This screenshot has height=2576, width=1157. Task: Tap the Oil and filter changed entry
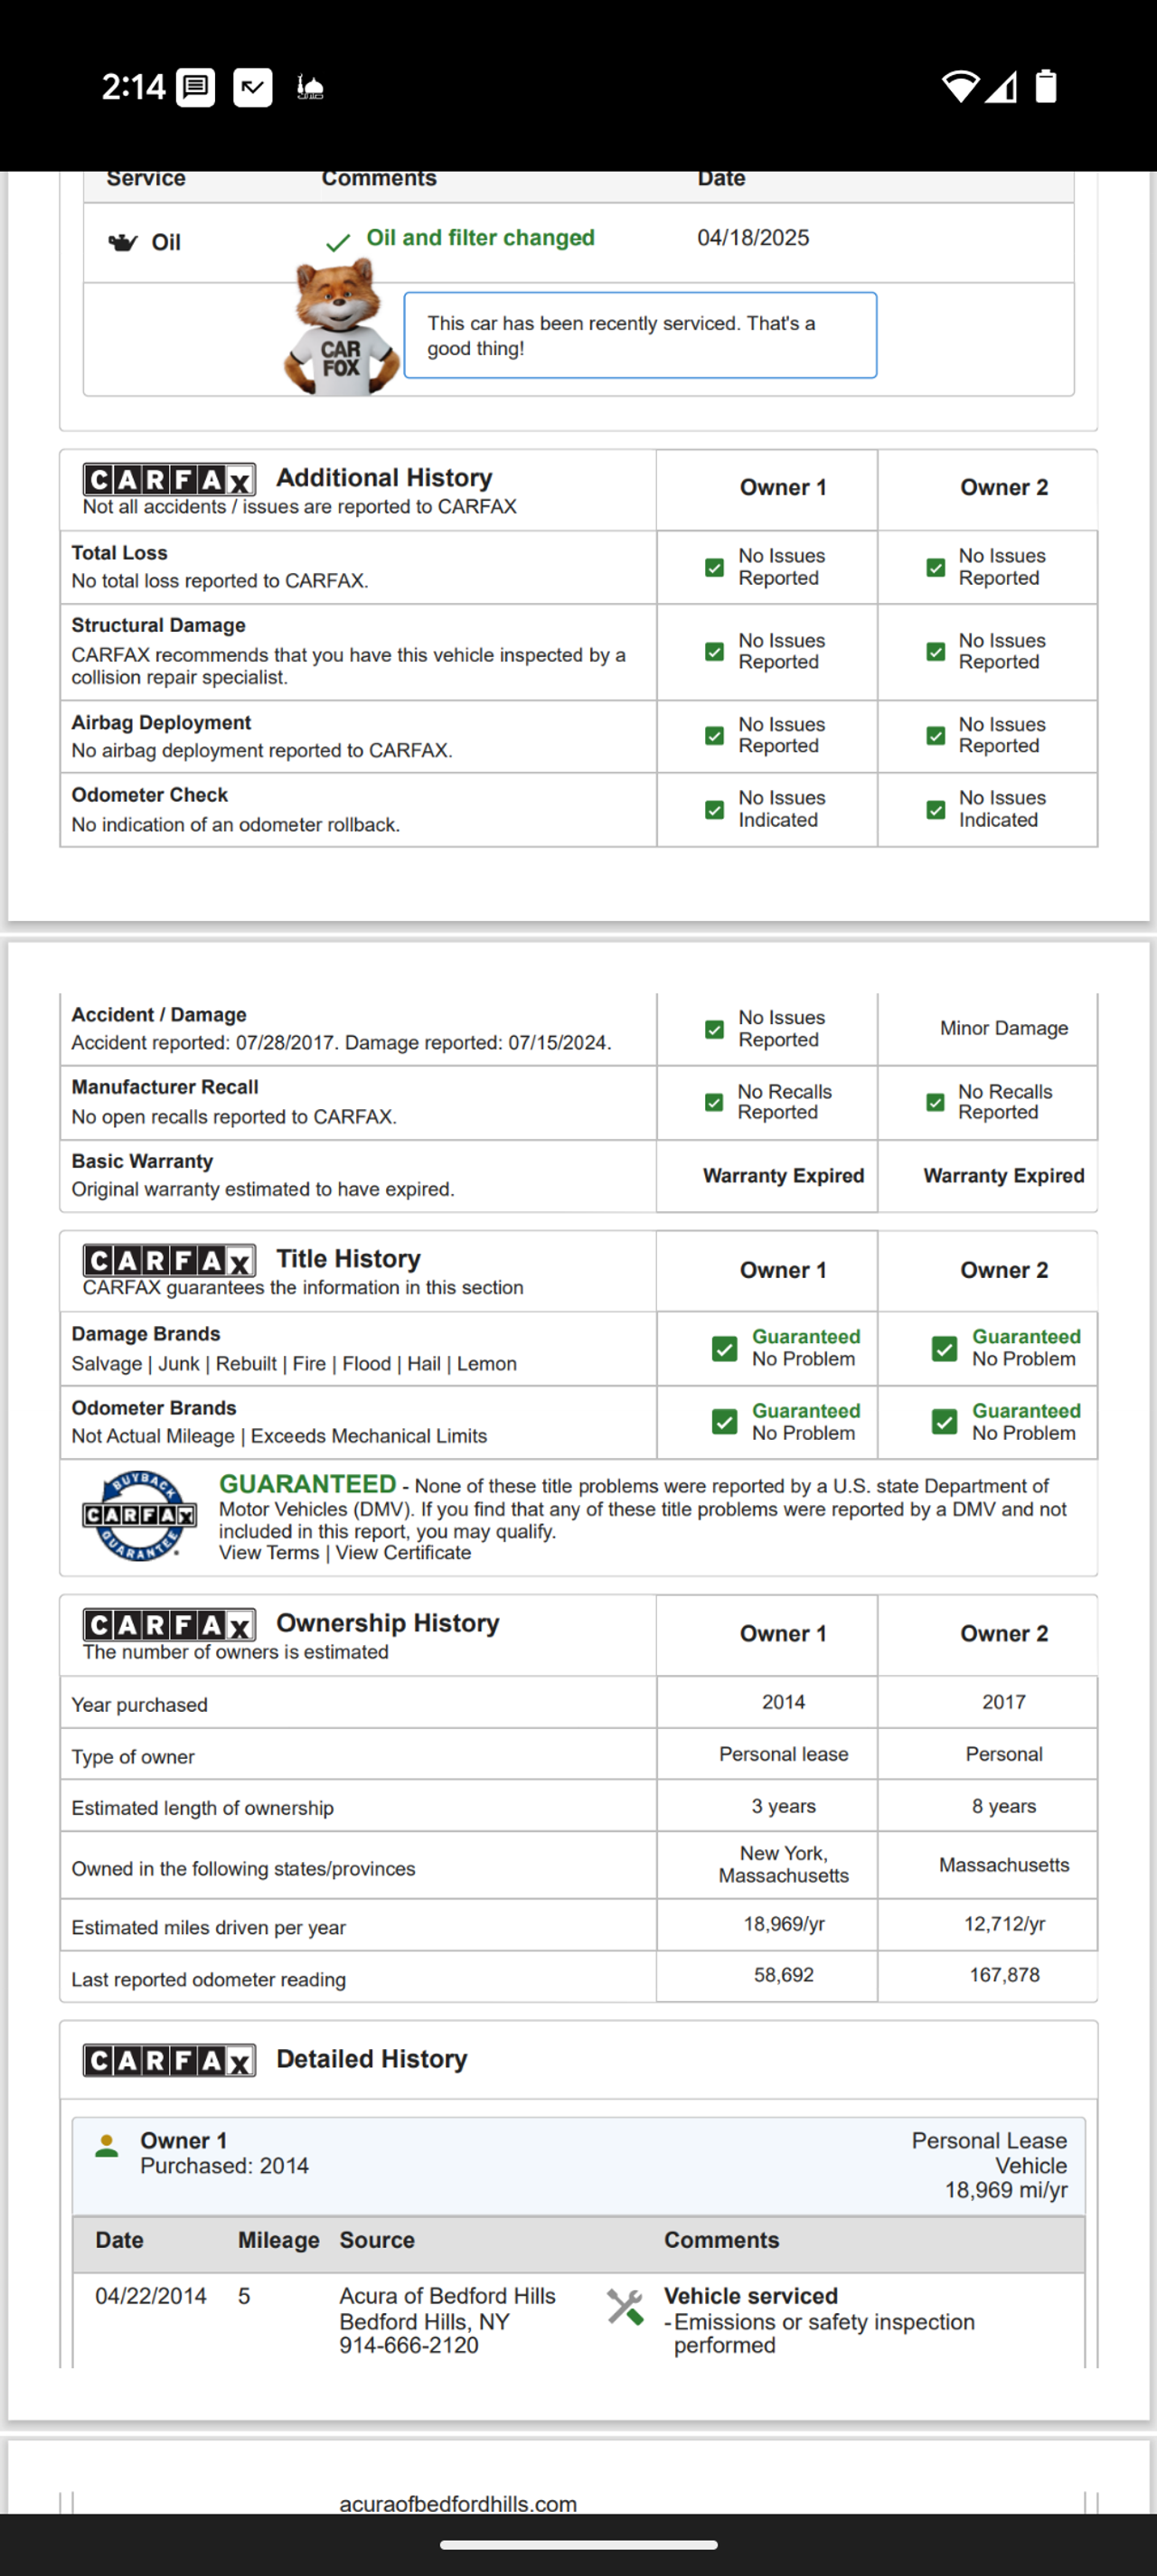(x=479, y=238)
